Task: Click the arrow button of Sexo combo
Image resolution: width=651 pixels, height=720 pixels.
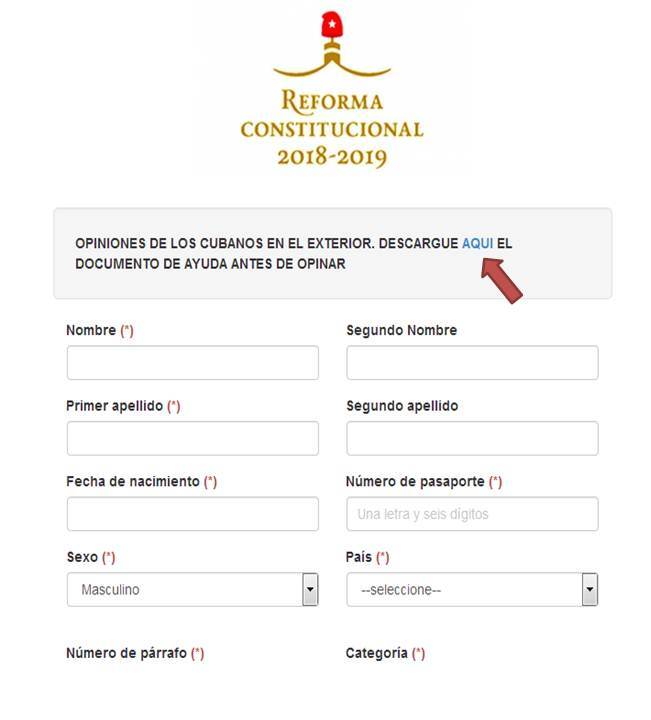Action: tap(310, 590)
